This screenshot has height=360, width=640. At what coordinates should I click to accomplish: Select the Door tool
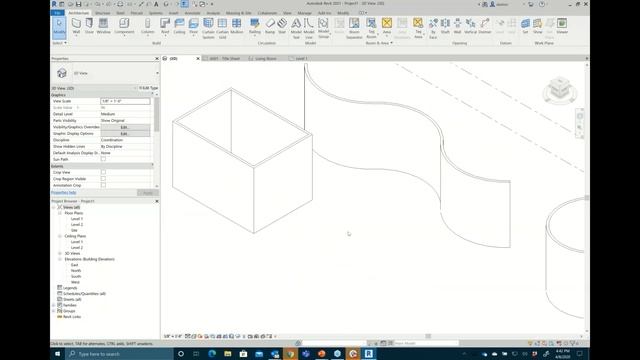coord(89,26)
